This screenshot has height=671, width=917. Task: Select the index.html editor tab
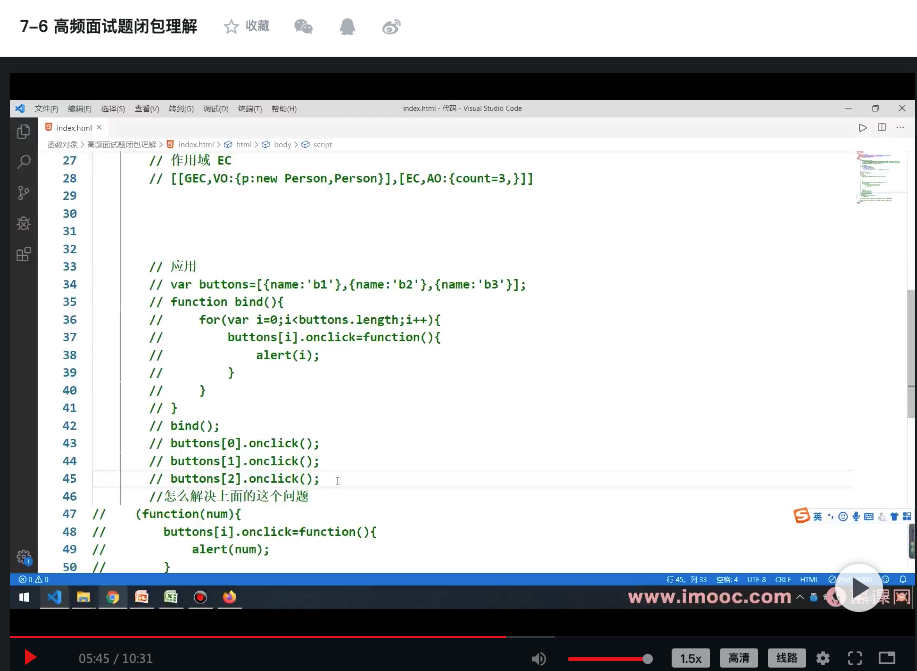pyautogui.click(x=73, y=128)
